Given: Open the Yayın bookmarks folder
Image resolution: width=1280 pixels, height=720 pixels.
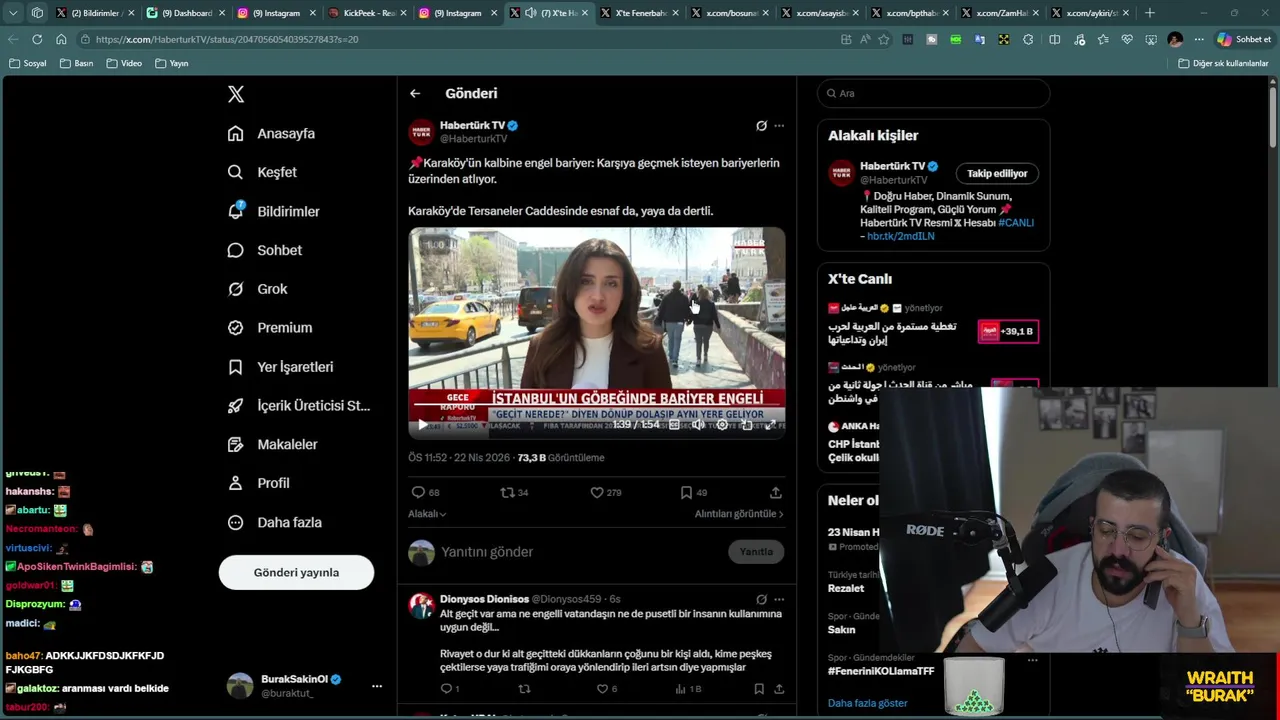Looking at the screenshot, I should click(x=172, y=63).
